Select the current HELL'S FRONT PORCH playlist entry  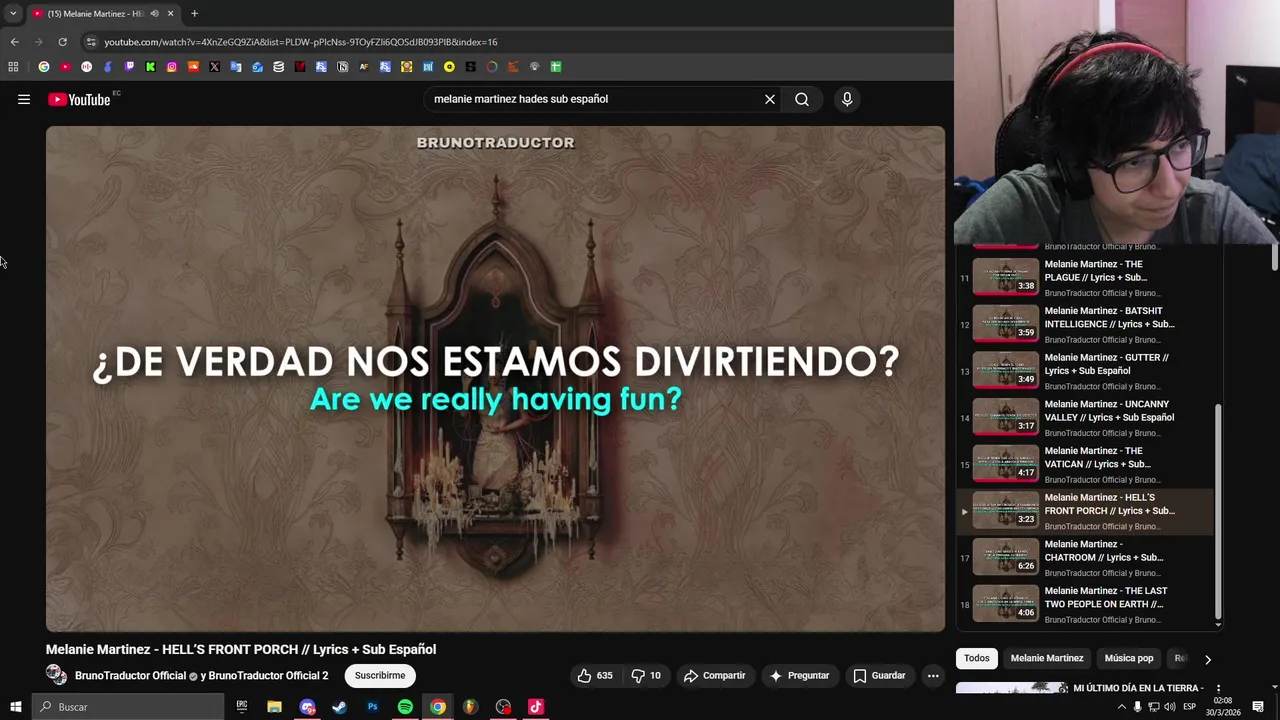pyautogui.click(x=1085, y=511)
